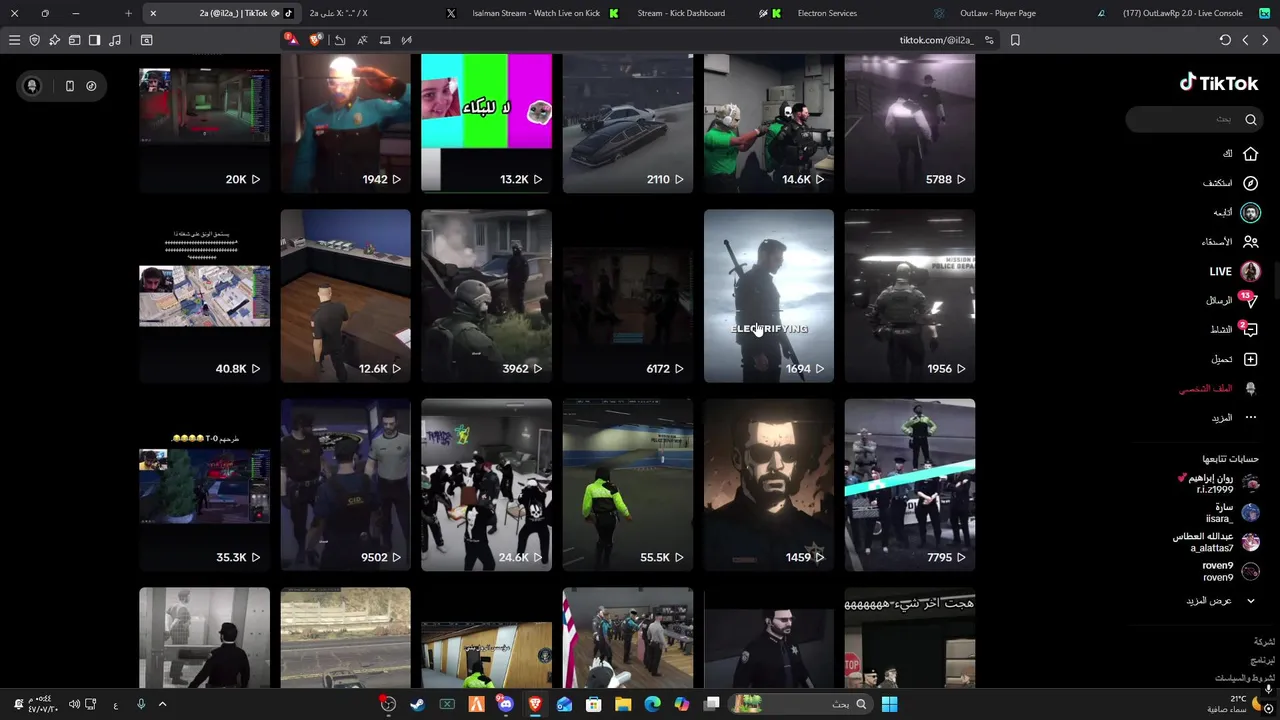Open the Explore compass icon
This screenshot has height=720, width=1280.
(x=1250, y=183)
